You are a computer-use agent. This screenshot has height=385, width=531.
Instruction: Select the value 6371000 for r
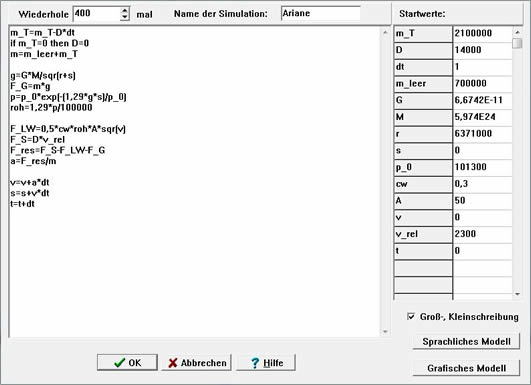point(483,134)
